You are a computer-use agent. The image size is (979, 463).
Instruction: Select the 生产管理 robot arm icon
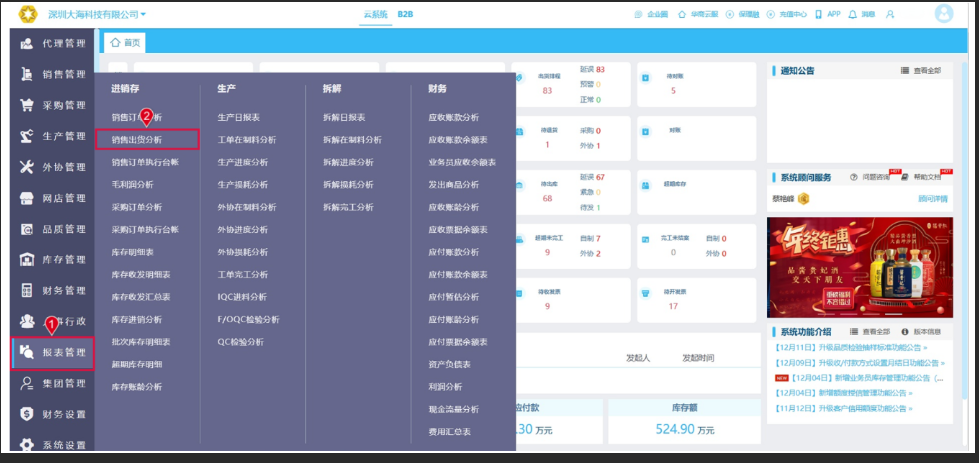click(27, 136)
